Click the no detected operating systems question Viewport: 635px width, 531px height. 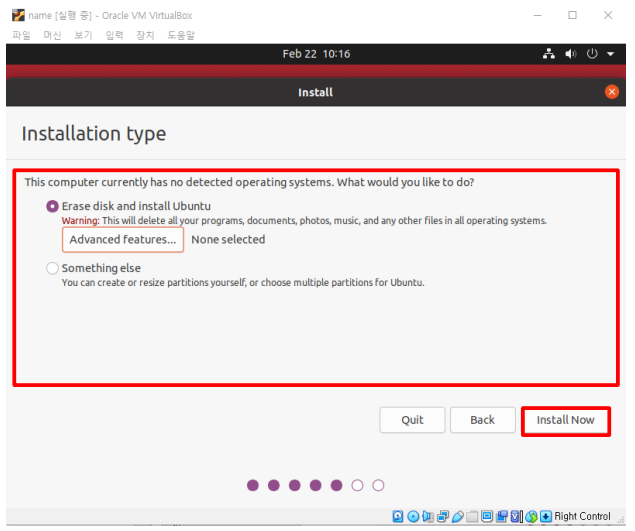(249, 182)
